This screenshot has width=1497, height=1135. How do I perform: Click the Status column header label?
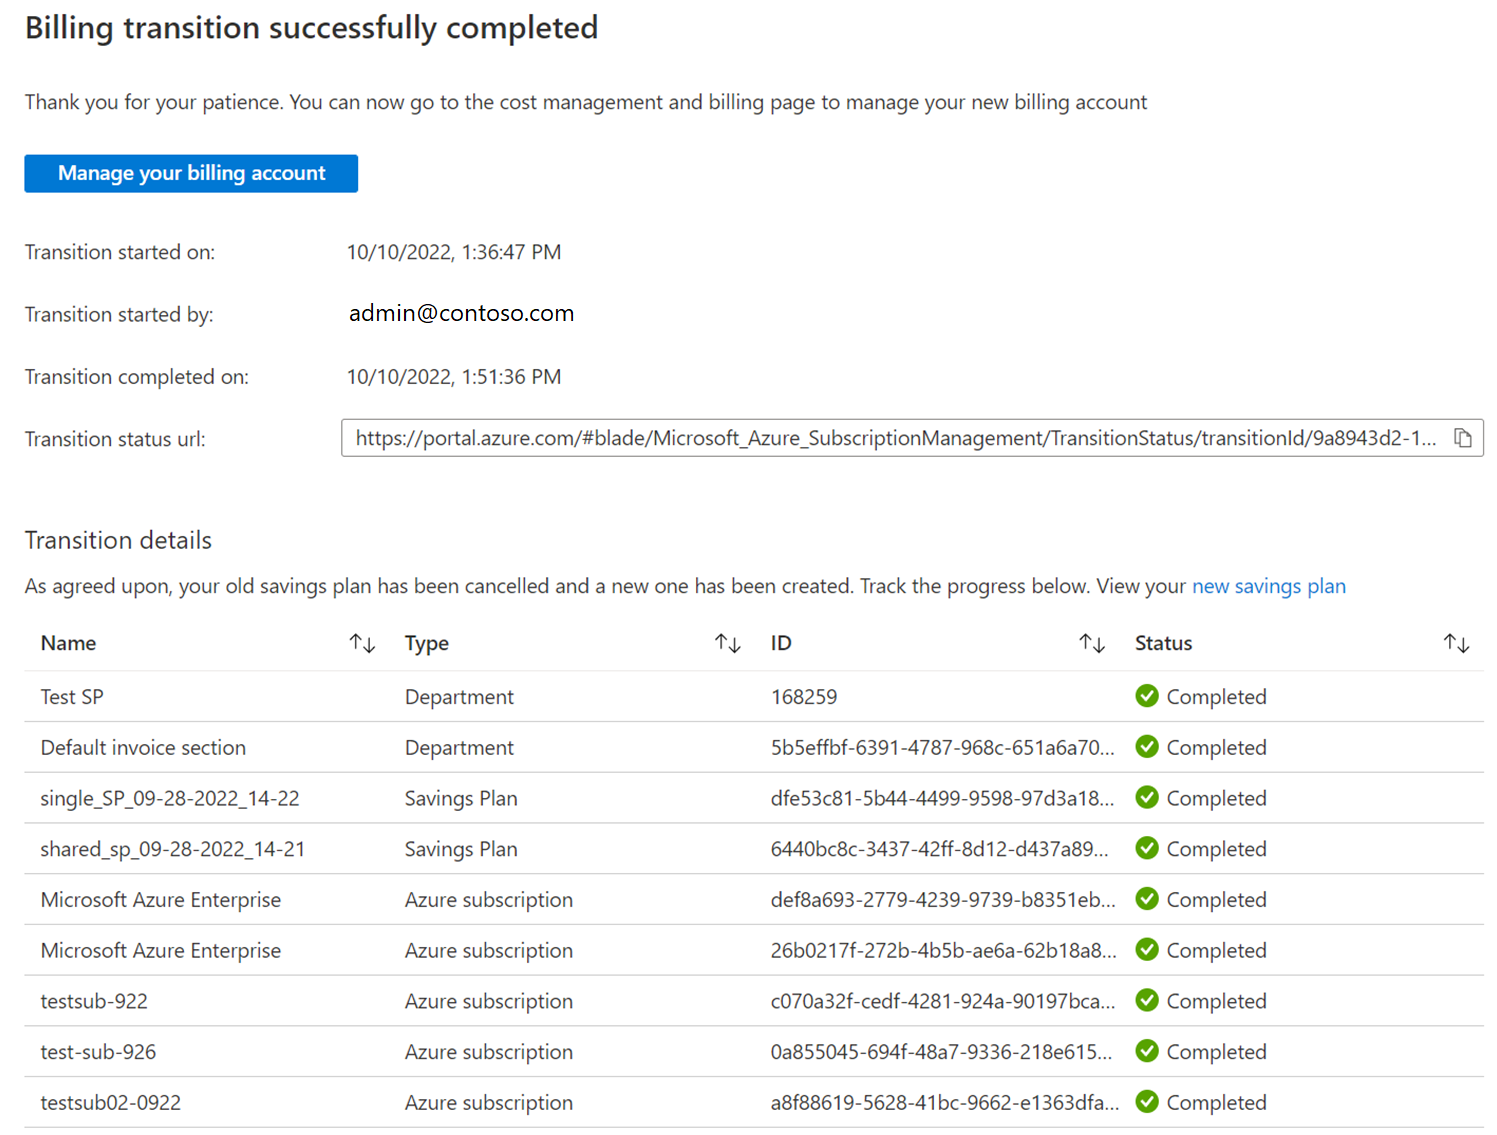tap(1163, 644)
